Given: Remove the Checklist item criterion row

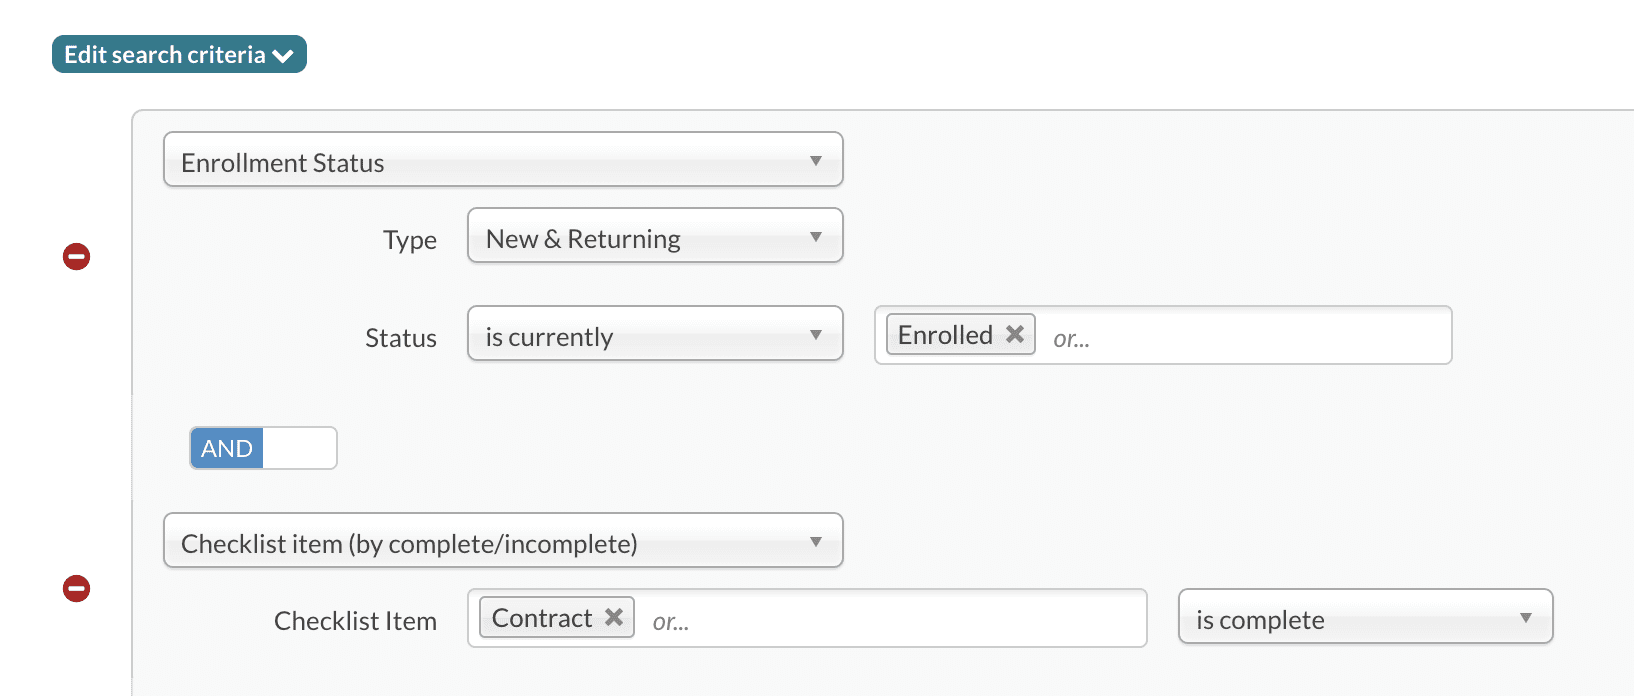Looking at the screenshot, I should coord(77,589).
